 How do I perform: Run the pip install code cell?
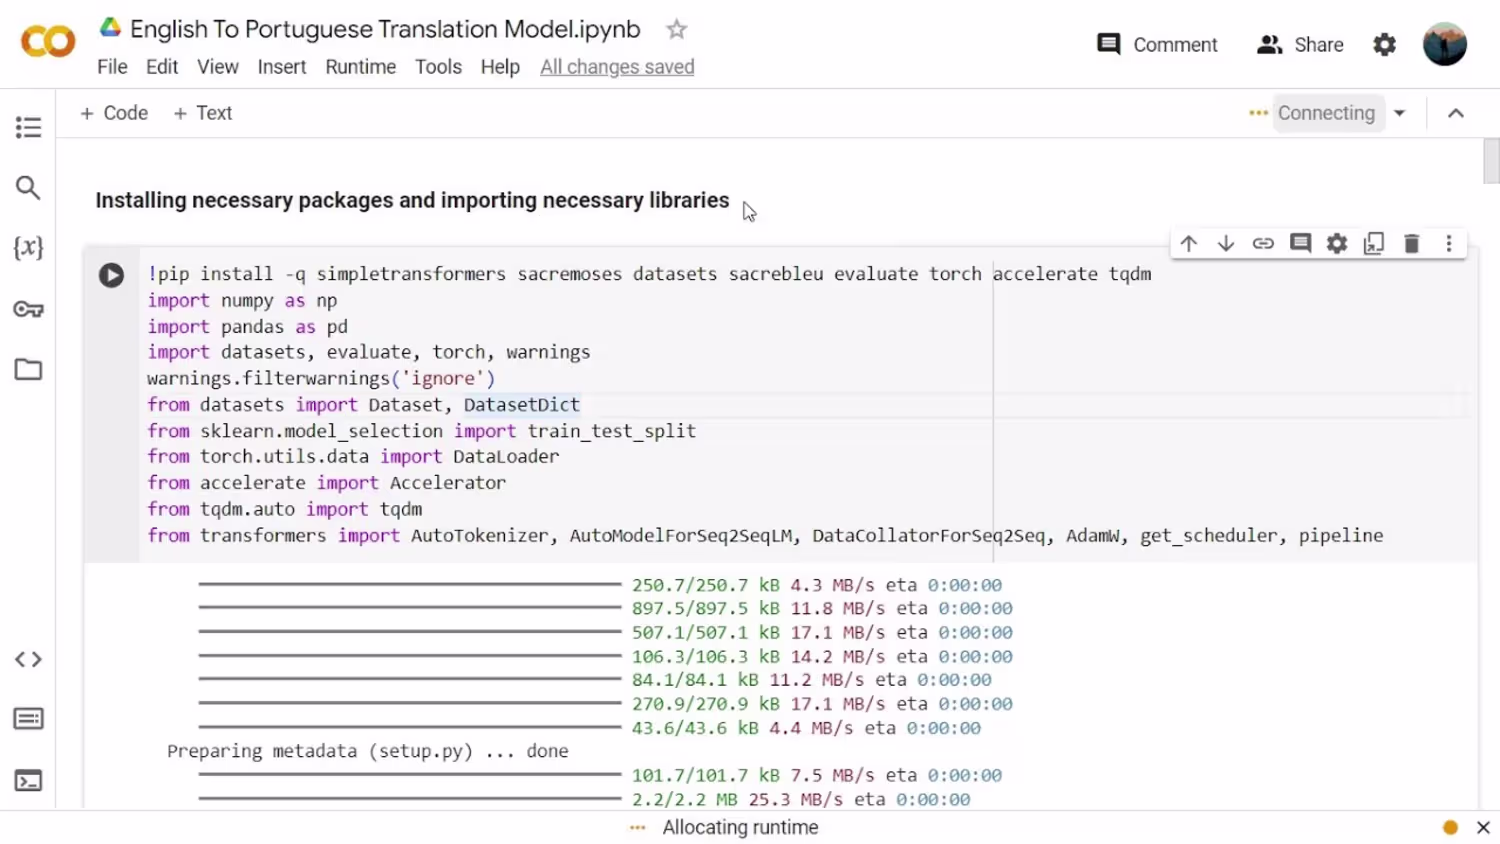coord(111,275)
